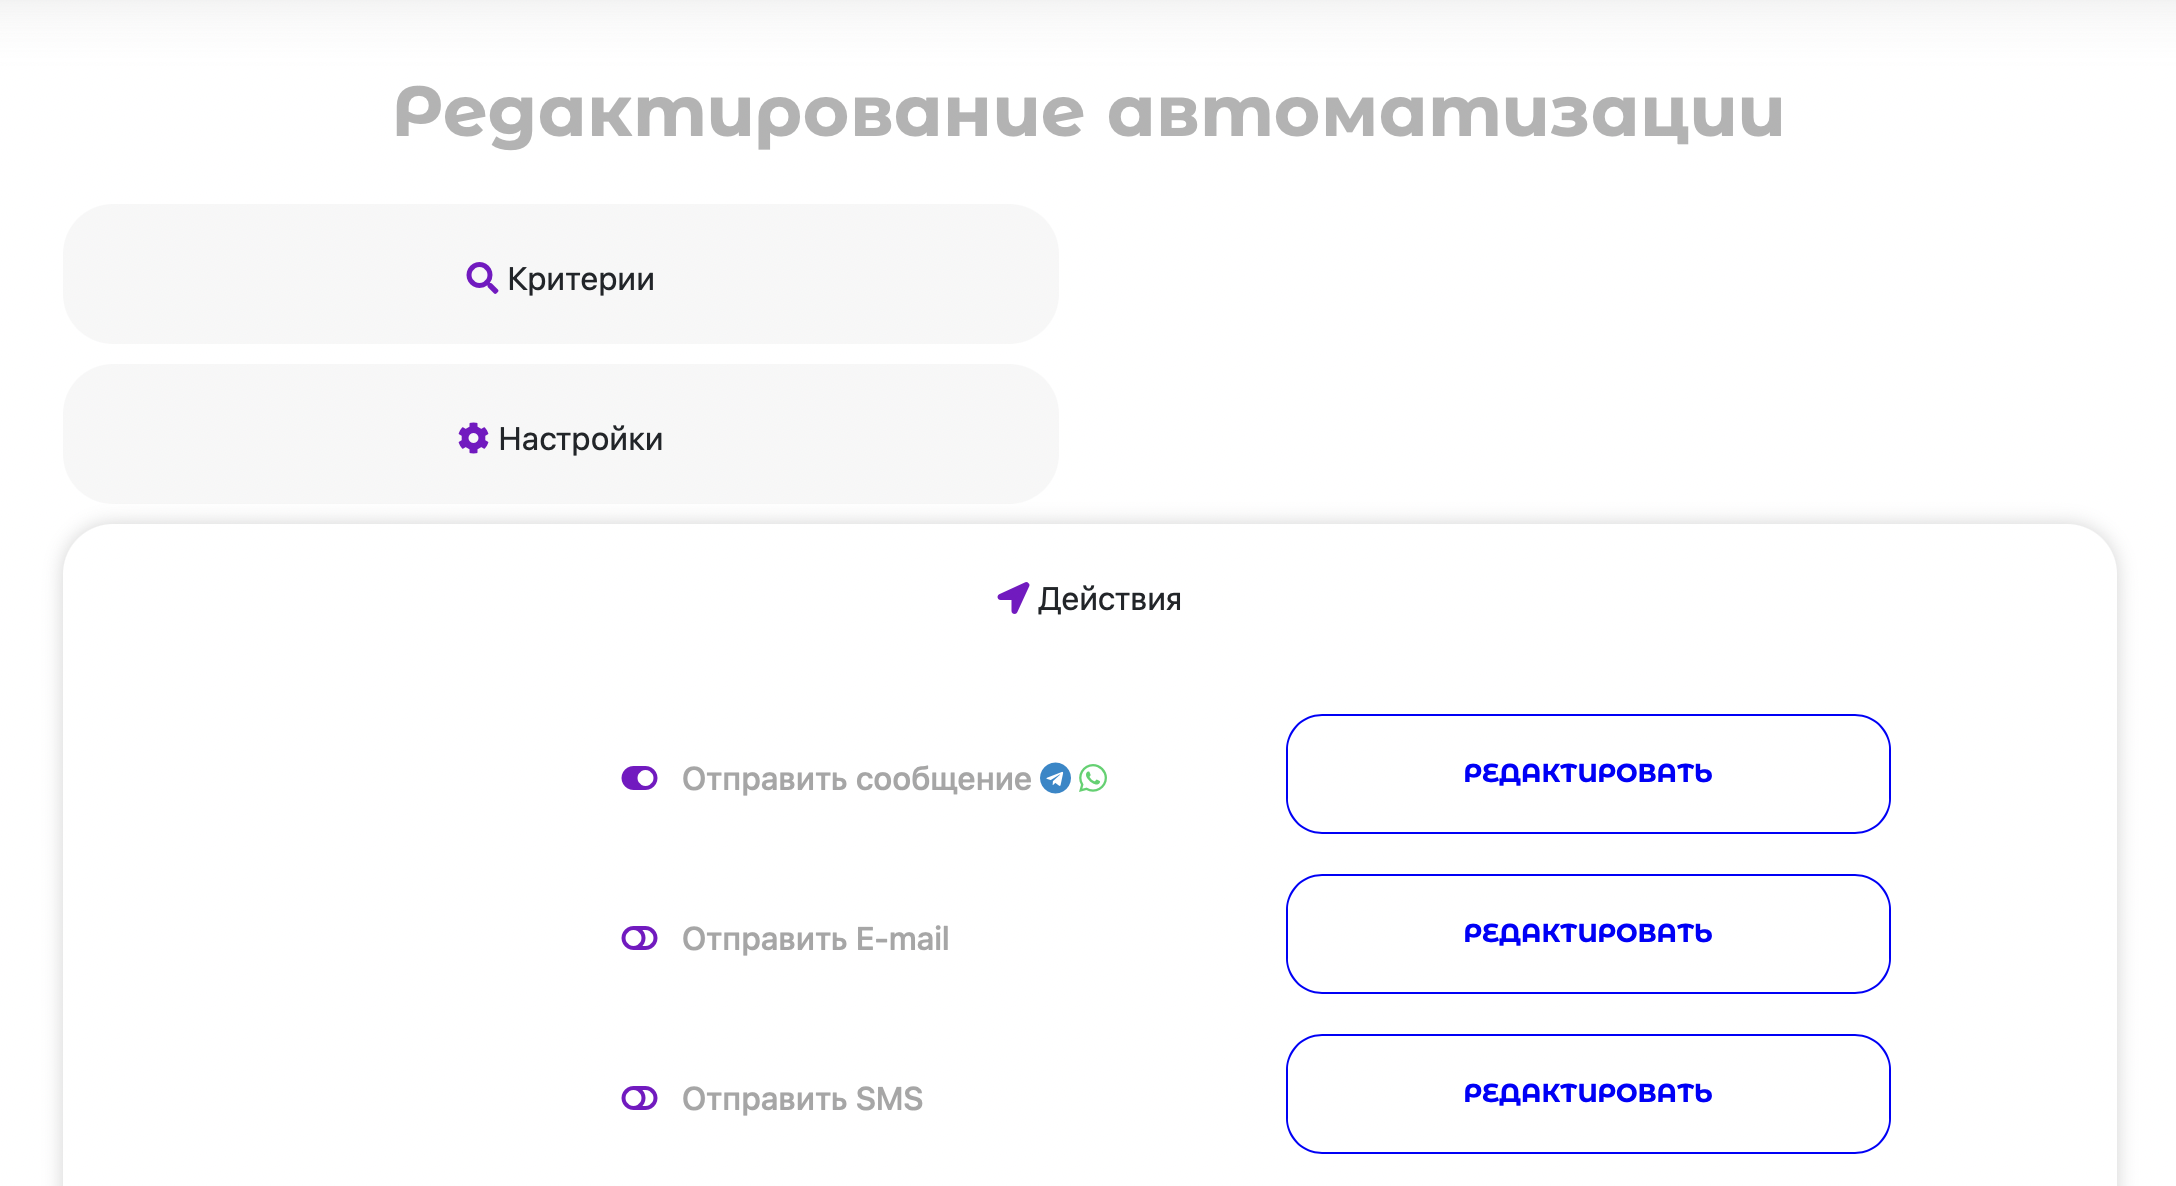
Task: Click the magnifier icon beside Критерии
Action: [x=481, y=278]
